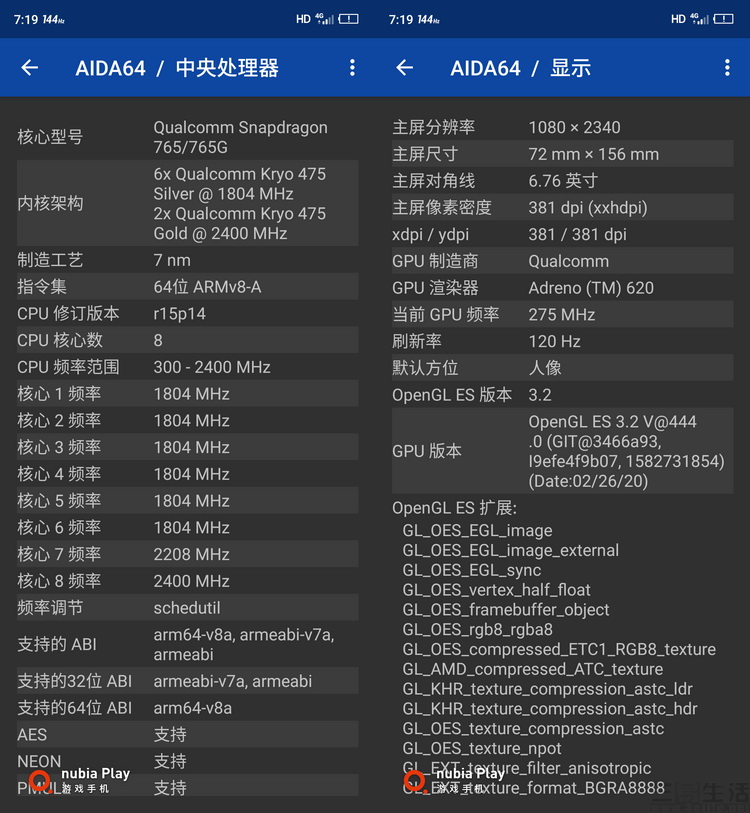Select the 频率调节 schedutil row
This screenshot has width=750, height=813.
188,608
